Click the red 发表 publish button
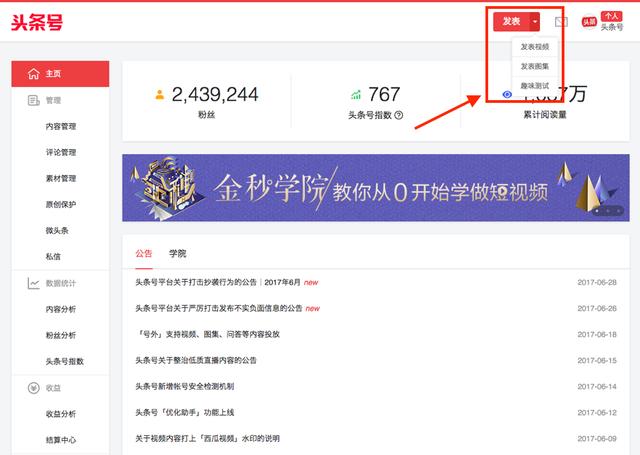Viewport: 640px width, 455px height. pos(511,22)
